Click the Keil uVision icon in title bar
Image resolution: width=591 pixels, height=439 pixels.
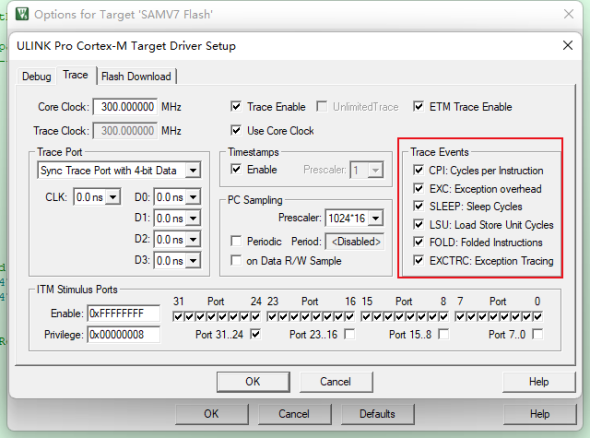[x=22, y=14]
